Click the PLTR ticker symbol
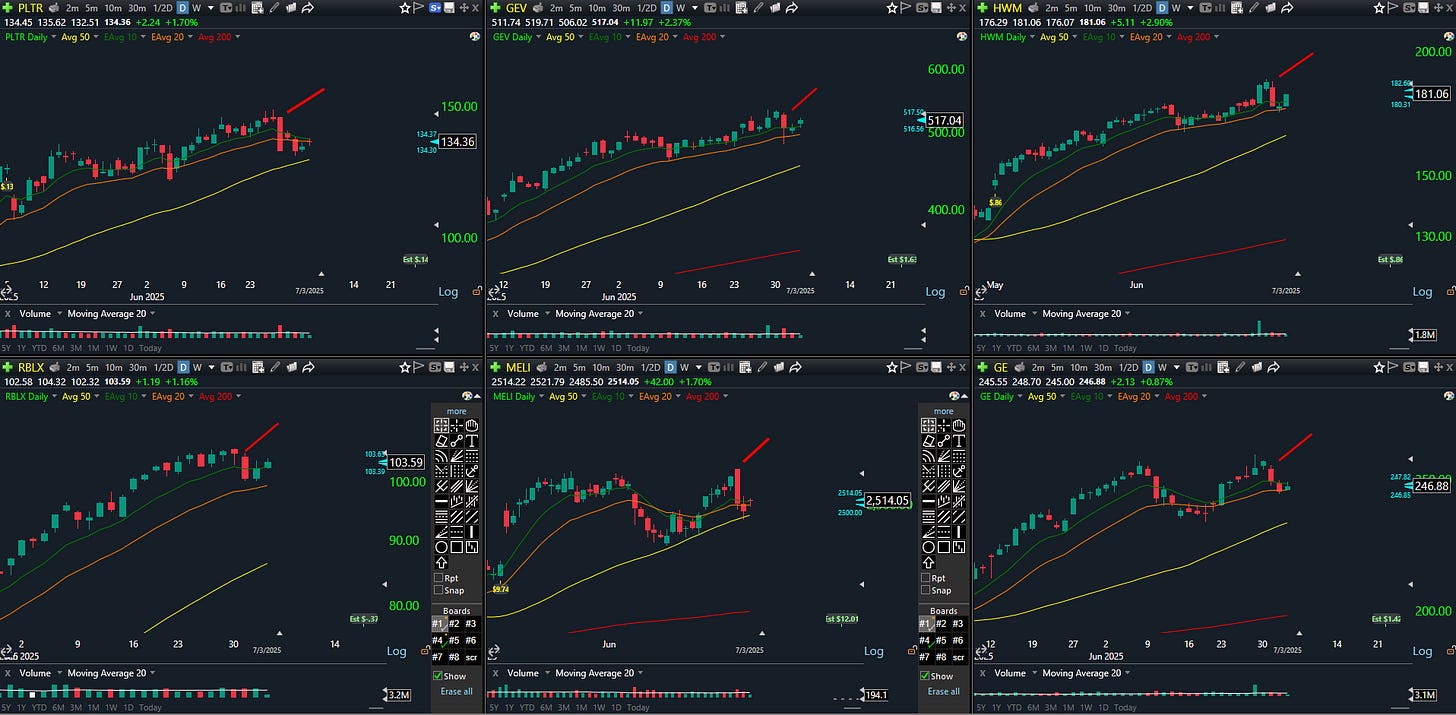 [x=31, y=8]
